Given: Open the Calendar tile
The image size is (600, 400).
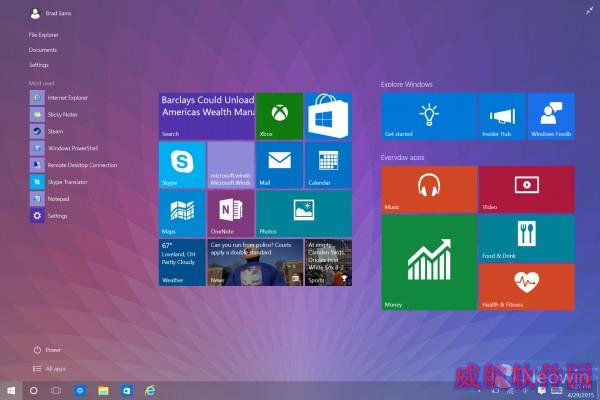Looking at the screenshot, I should [x=328, y=165].
